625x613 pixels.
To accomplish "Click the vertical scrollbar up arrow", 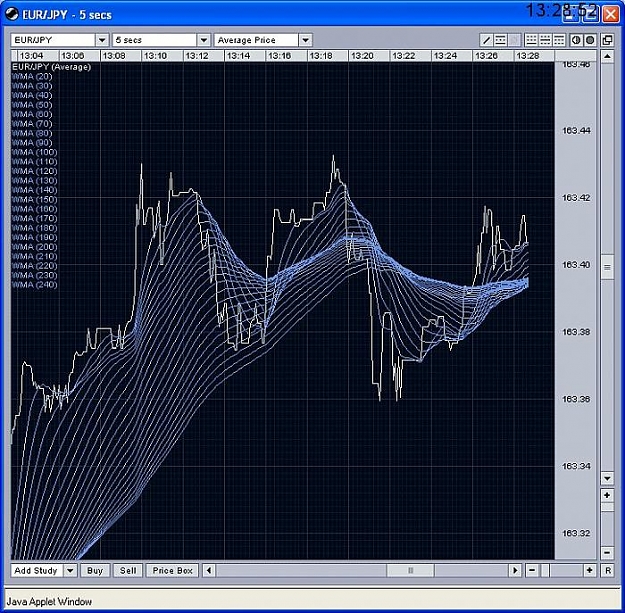I will pos(607,56).
